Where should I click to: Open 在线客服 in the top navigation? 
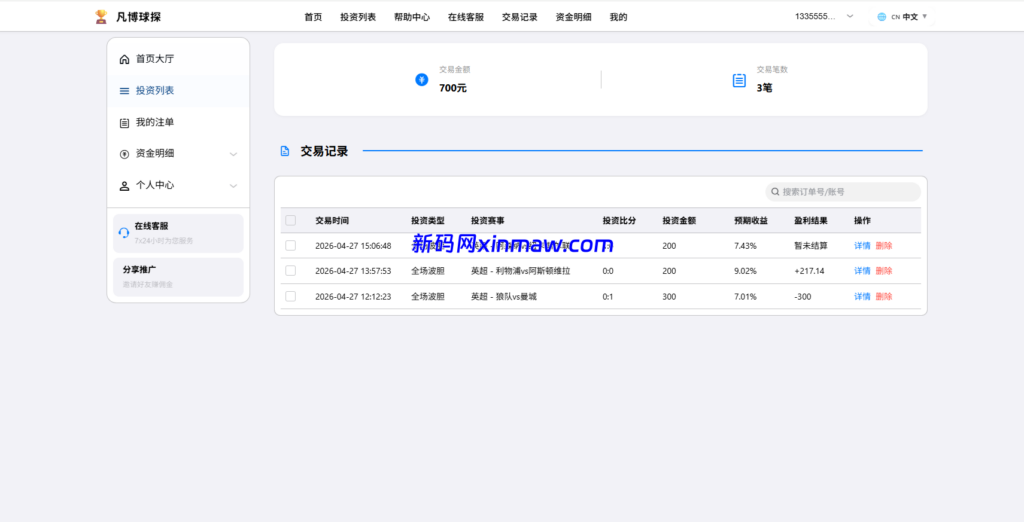point(466,18)
